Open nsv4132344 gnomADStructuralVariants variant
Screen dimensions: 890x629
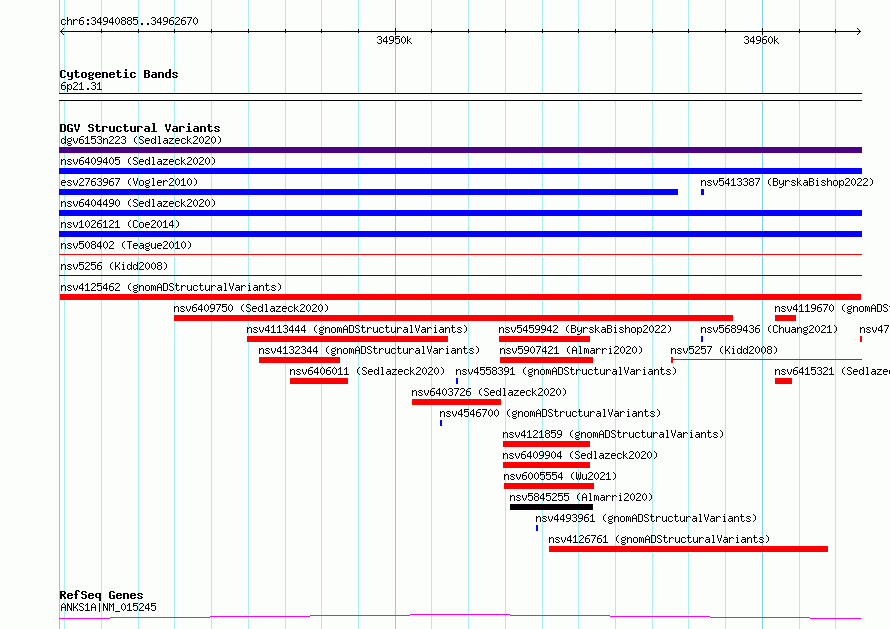pyautogui.click(x=369, y=350)
